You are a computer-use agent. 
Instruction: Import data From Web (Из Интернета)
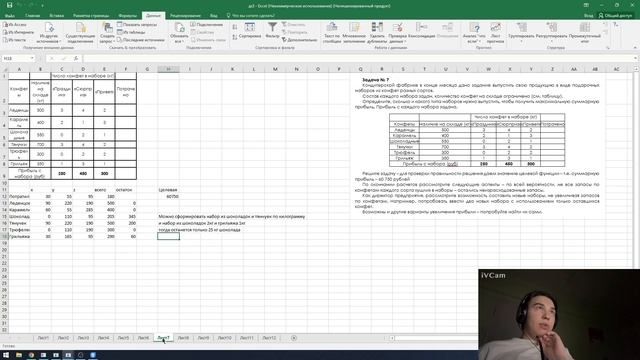19,32
